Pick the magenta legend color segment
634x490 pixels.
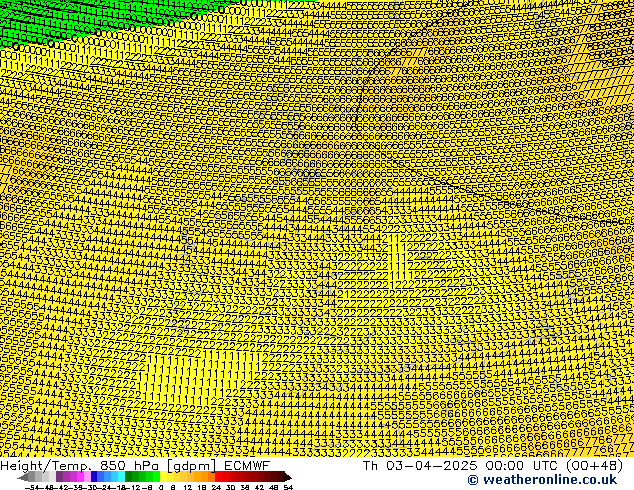tap(80, 477)
